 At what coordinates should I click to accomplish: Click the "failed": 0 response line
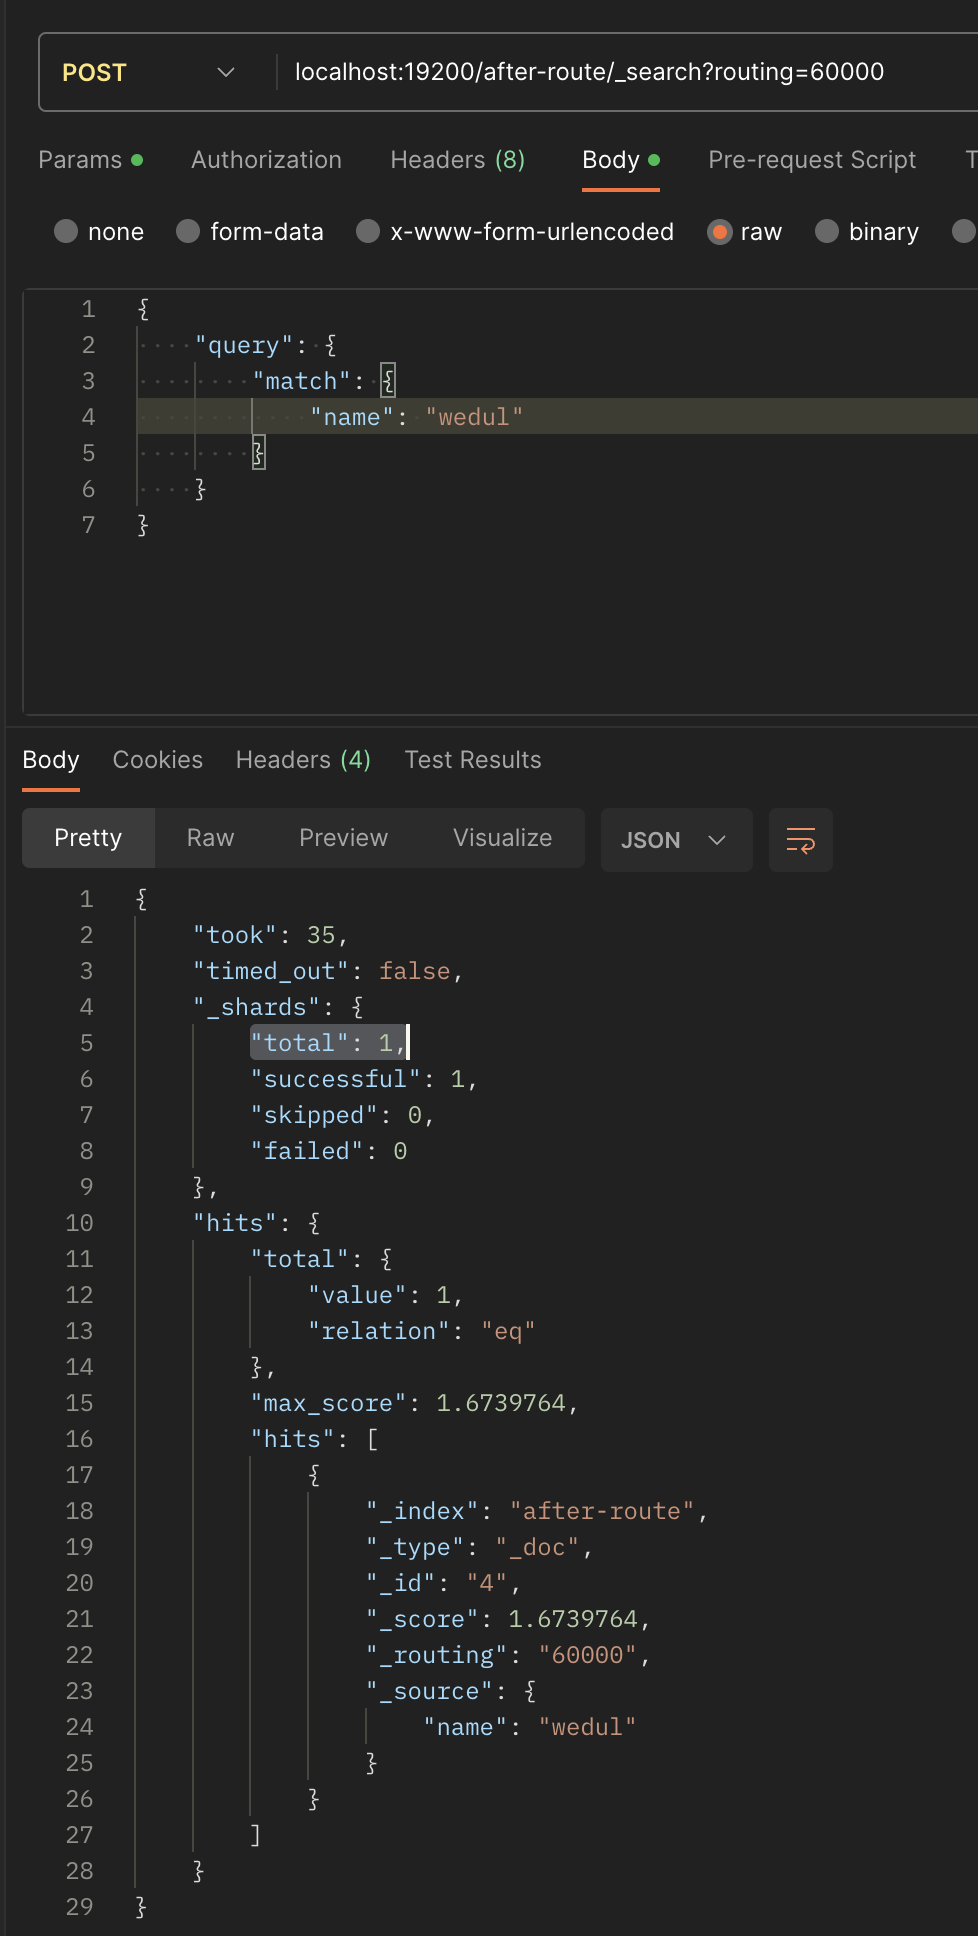[329, 1151]
